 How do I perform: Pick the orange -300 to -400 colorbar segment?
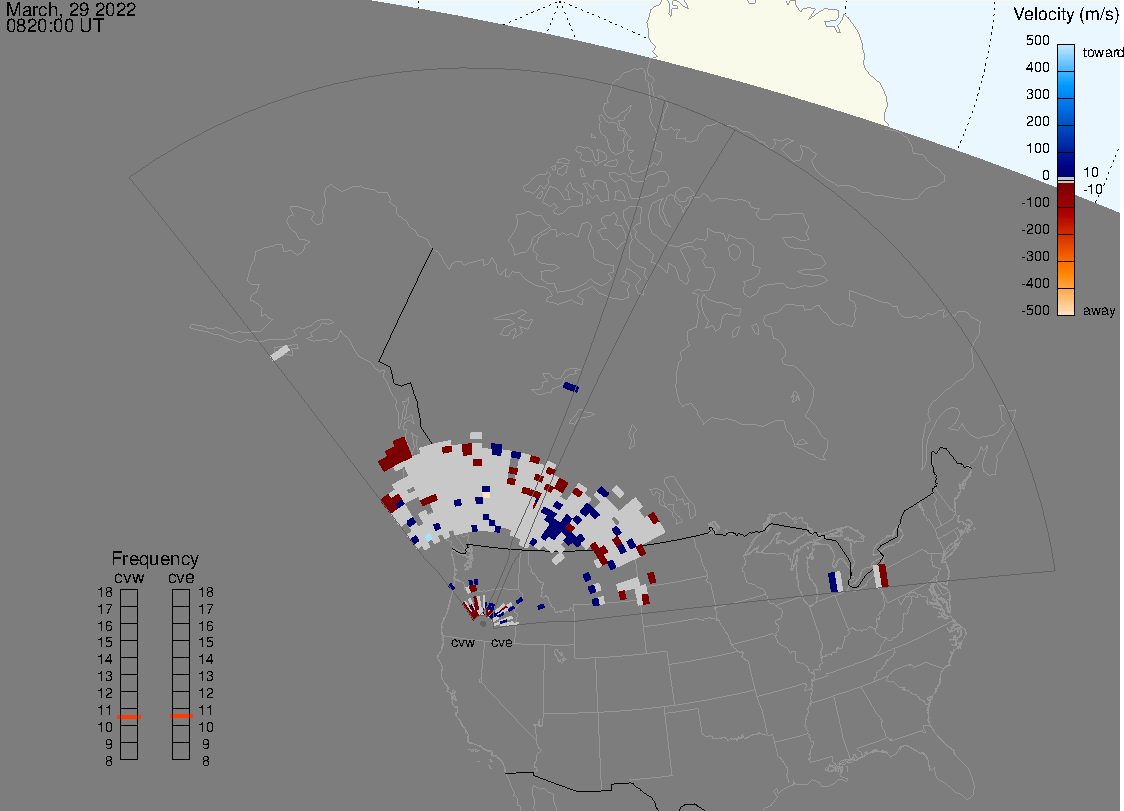pos(1066,275)
